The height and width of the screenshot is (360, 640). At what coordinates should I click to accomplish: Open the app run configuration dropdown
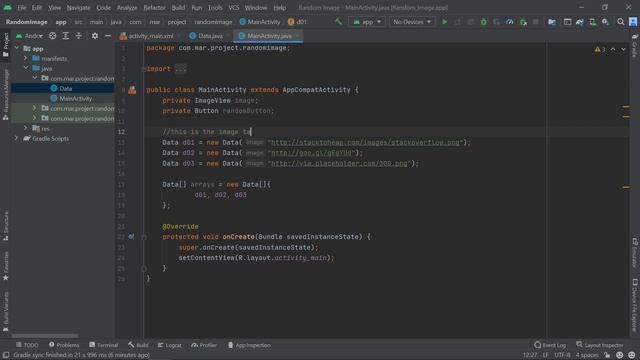(367, 22)
